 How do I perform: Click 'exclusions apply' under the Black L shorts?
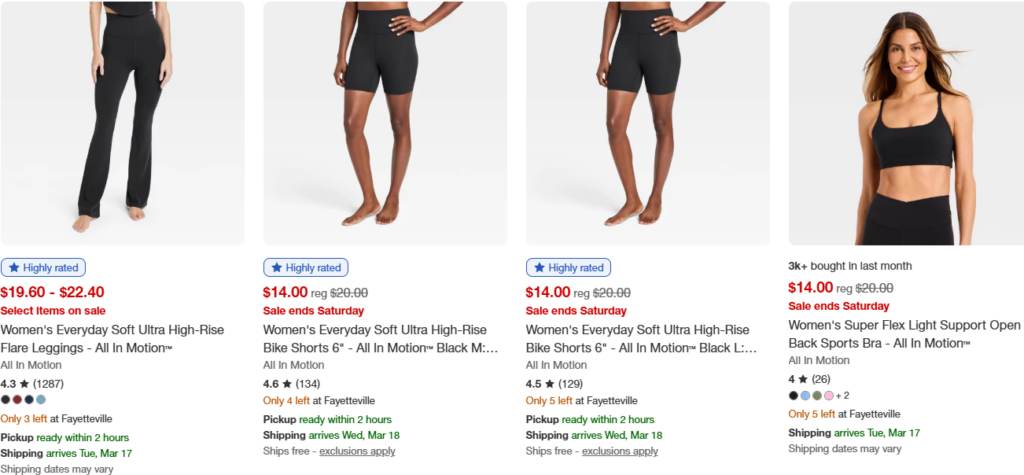[620, 451]
